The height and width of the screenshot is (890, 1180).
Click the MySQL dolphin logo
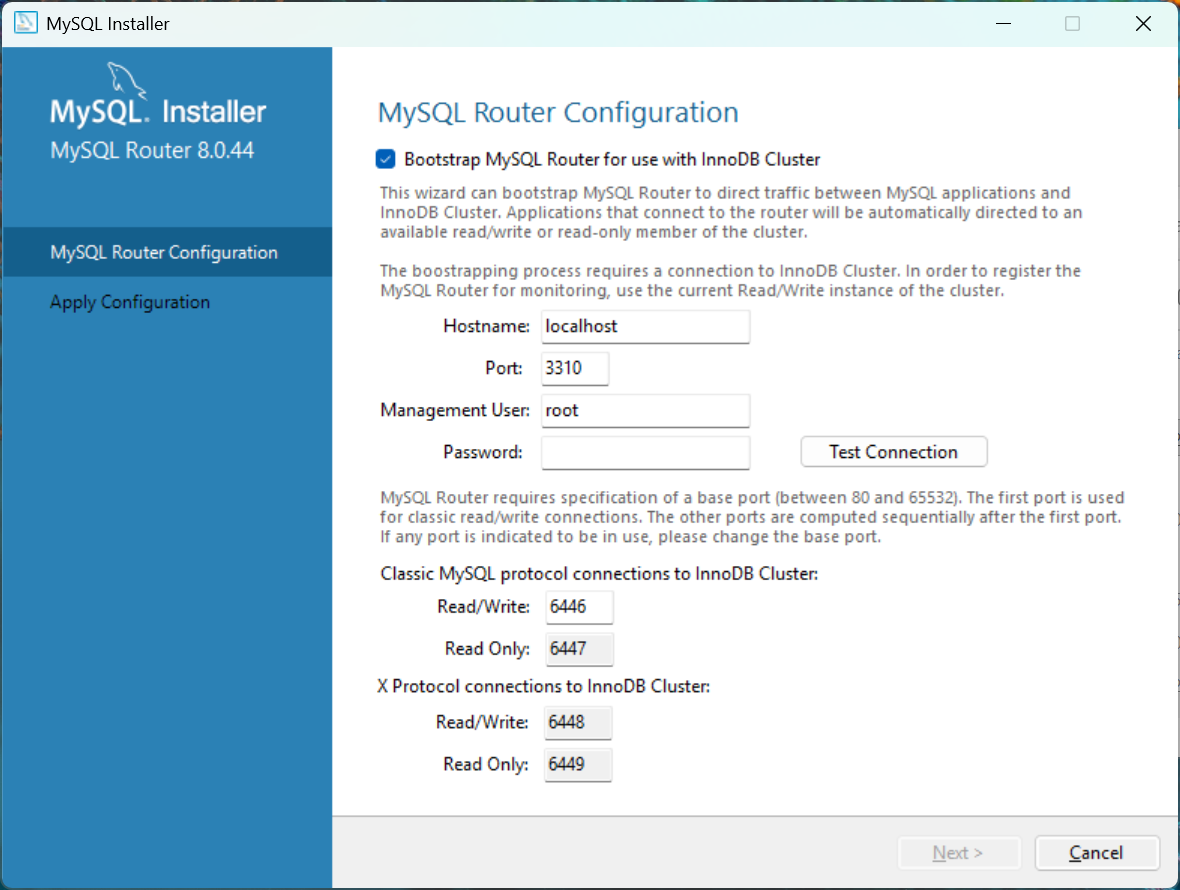click(126, 80)
